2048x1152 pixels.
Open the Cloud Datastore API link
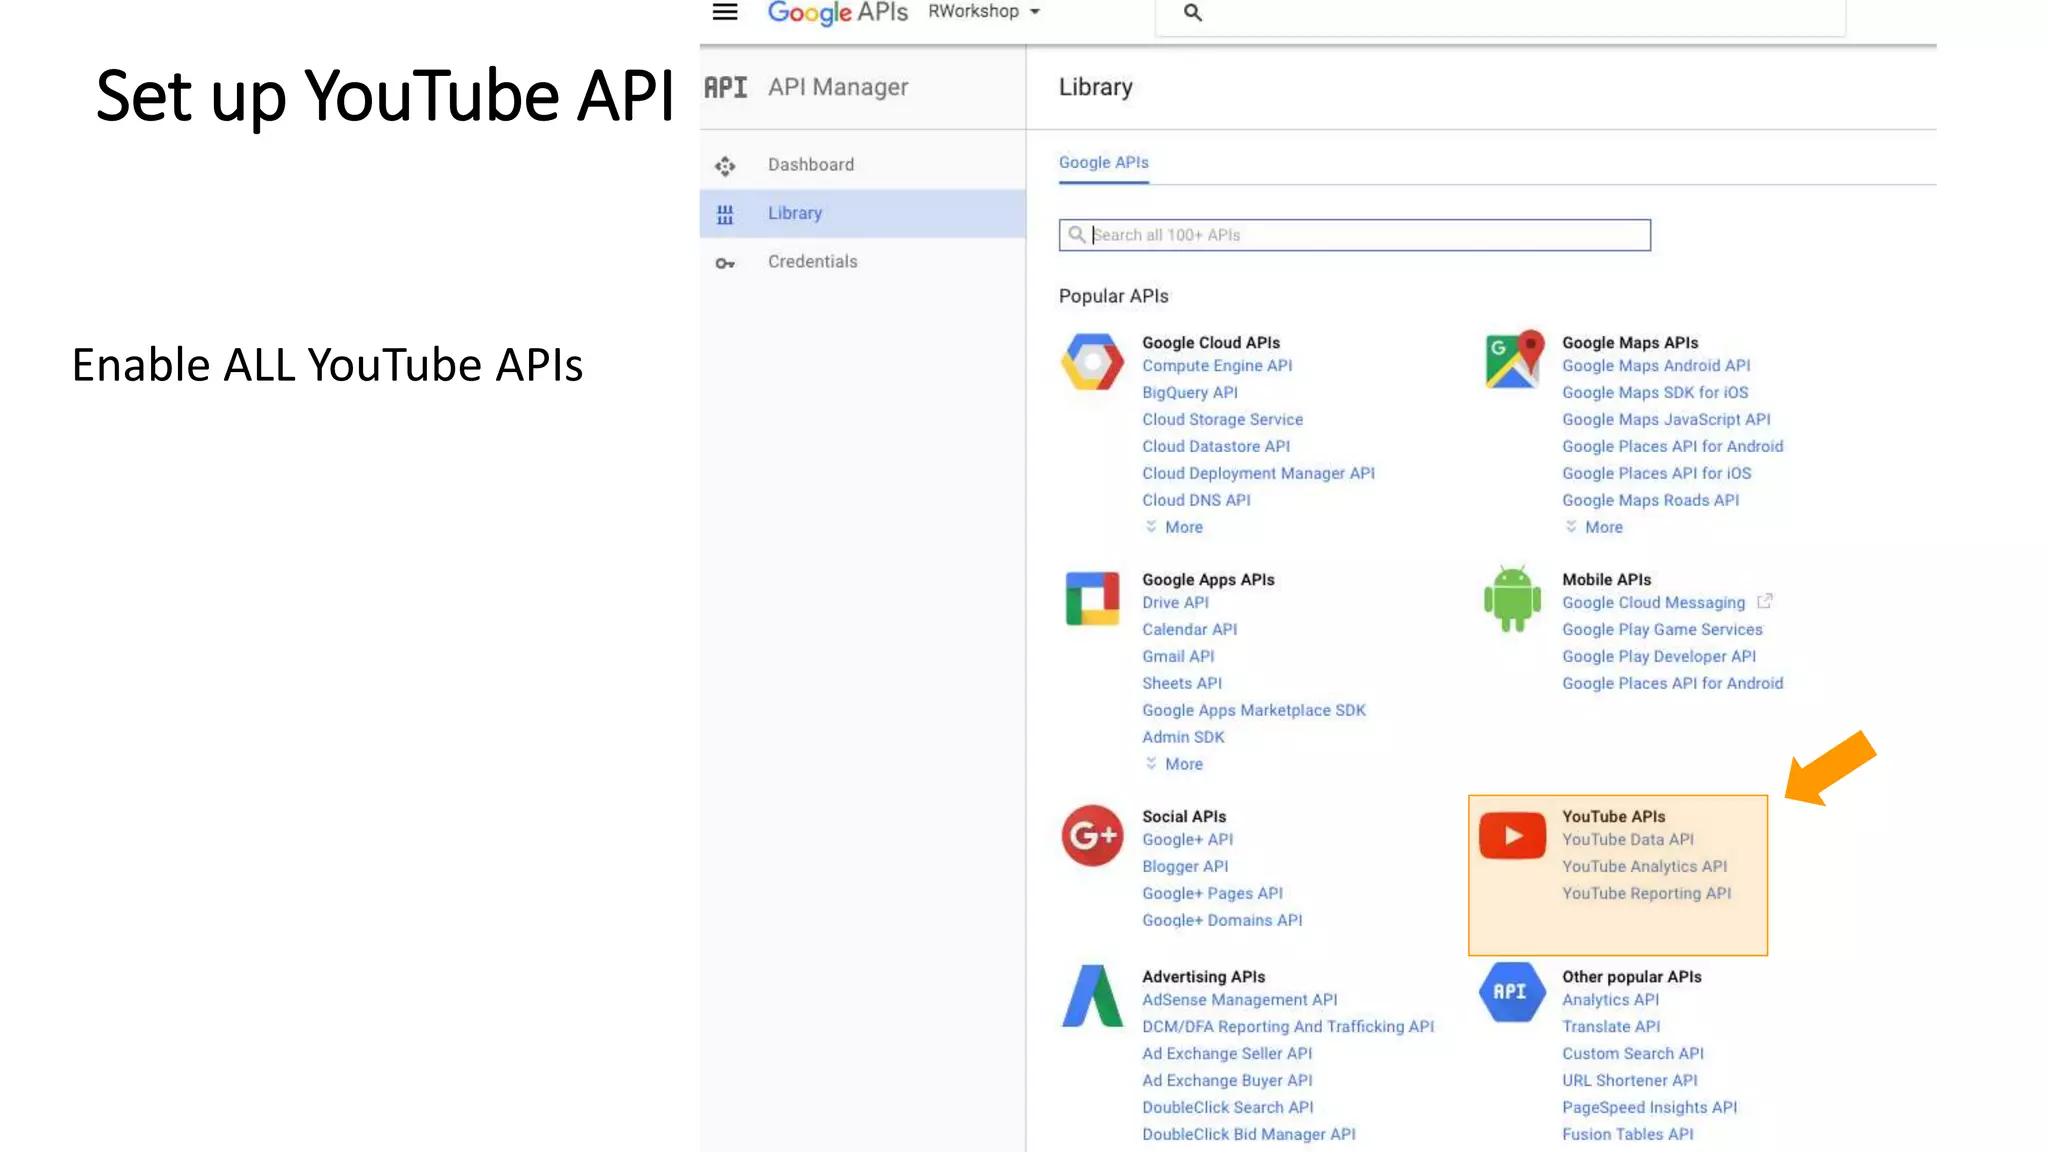pyautogui.click(x=1216, y=447)
